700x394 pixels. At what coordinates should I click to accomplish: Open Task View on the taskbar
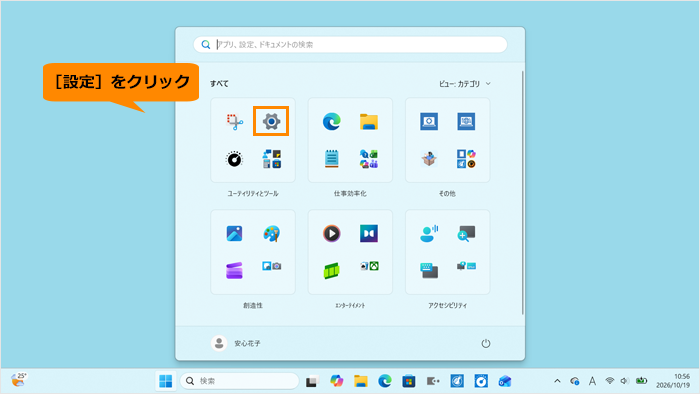point(312,382)
